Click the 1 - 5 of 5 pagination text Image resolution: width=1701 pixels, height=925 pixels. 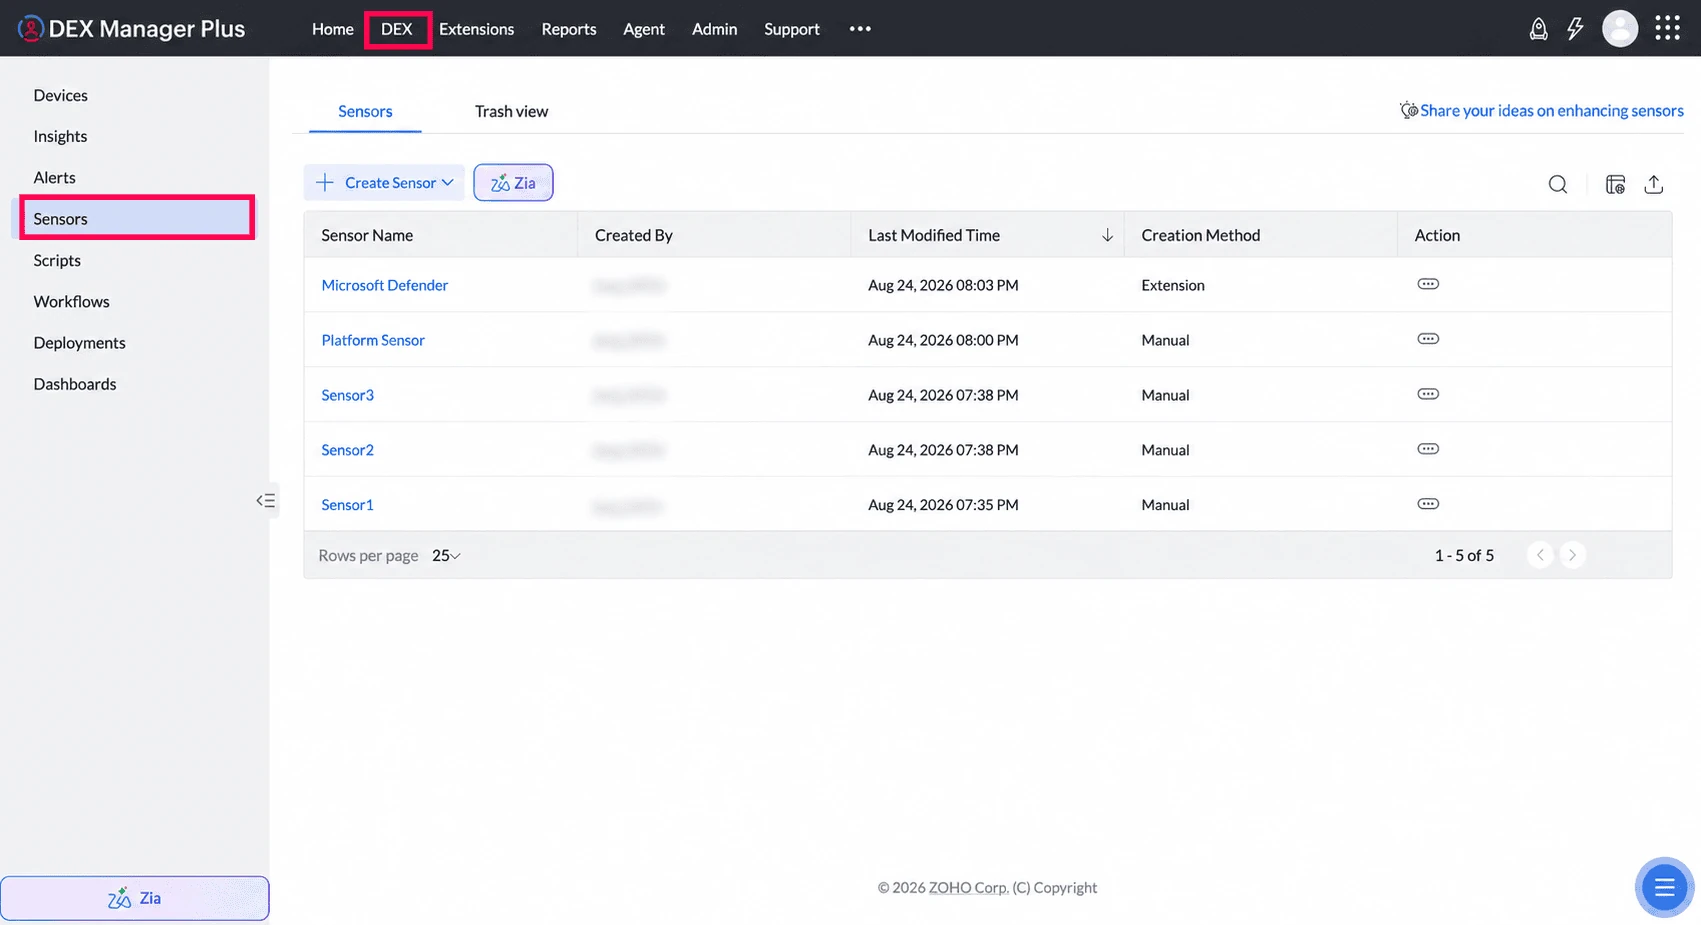(1464, 555)
